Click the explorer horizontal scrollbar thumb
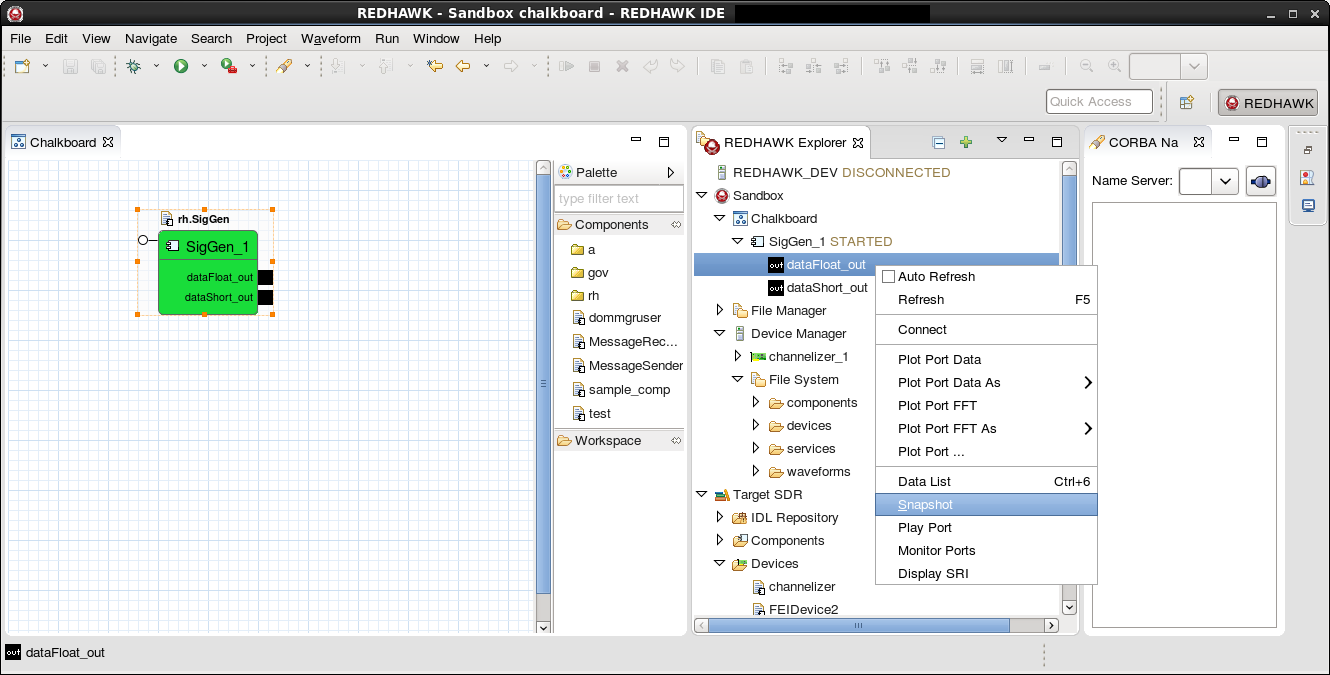The width and height of the screenshot is (1330, 675). tap(860, 625)
